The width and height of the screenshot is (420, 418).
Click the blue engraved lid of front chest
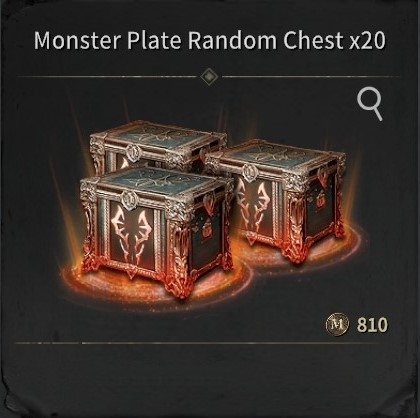[157, 181]
